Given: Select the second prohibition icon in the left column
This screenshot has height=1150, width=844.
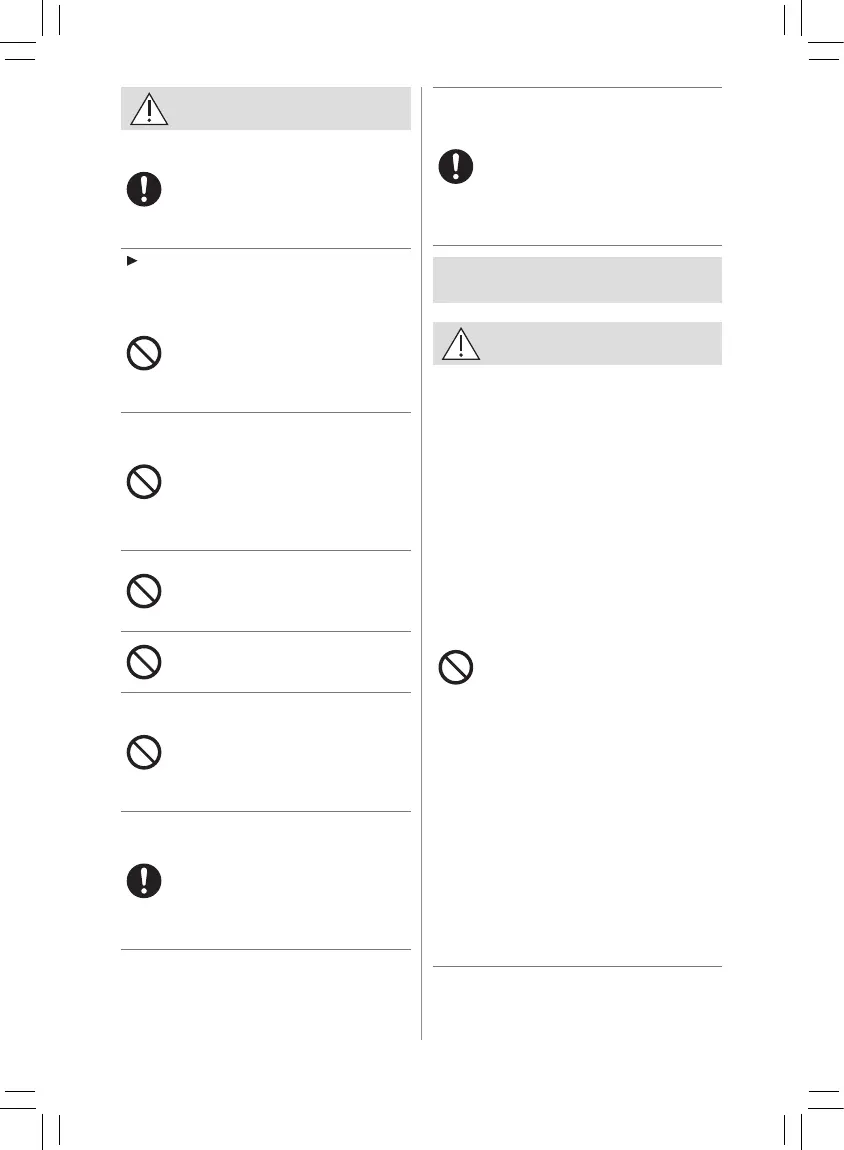Looking at the screenshot, I should (x=144, y=484).
